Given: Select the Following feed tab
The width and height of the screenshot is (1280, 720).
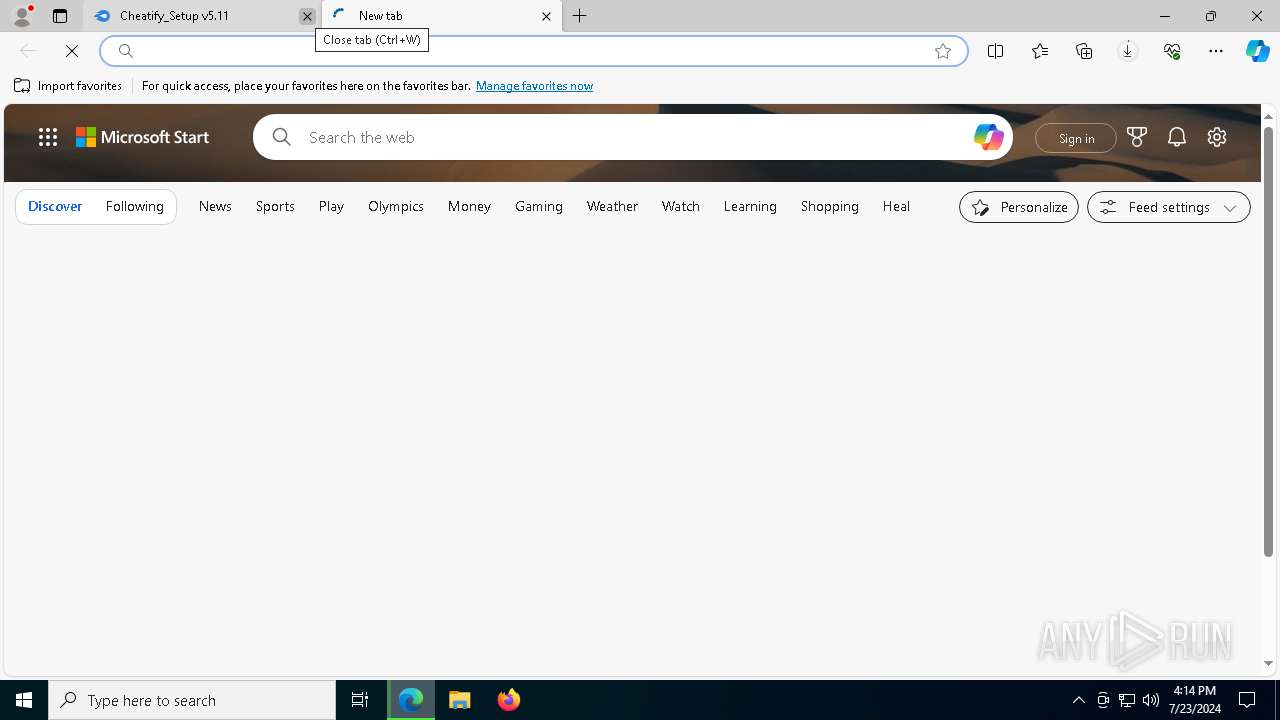Looking at the screenshot, I should pos(135,206).
